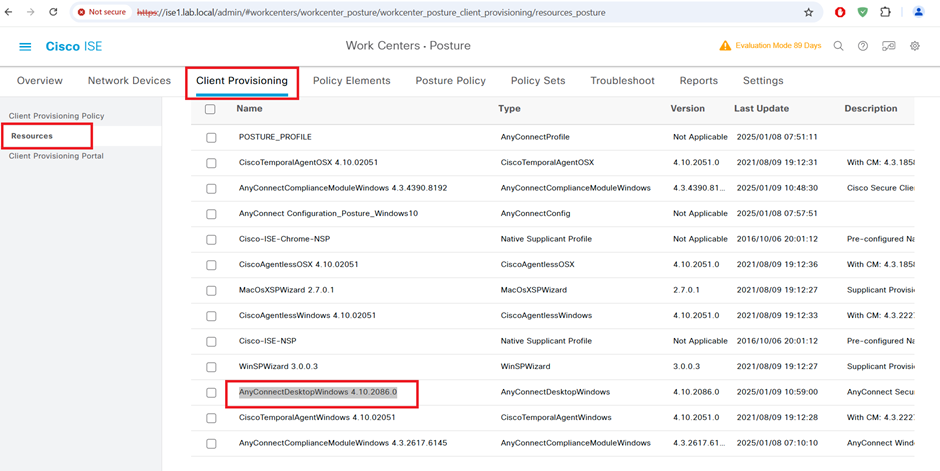
Task: Sort table by Name column header
Action: pos(250,109)
